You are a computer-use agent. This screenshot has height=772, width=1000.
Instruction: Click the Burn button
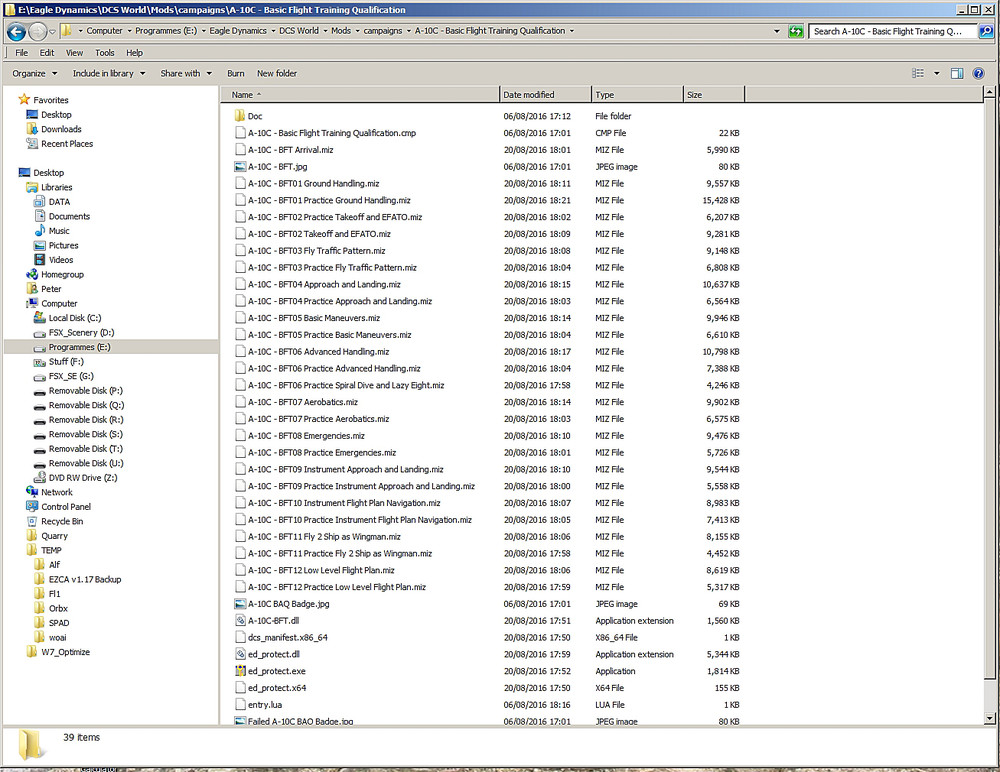click(x=235, y=73)
